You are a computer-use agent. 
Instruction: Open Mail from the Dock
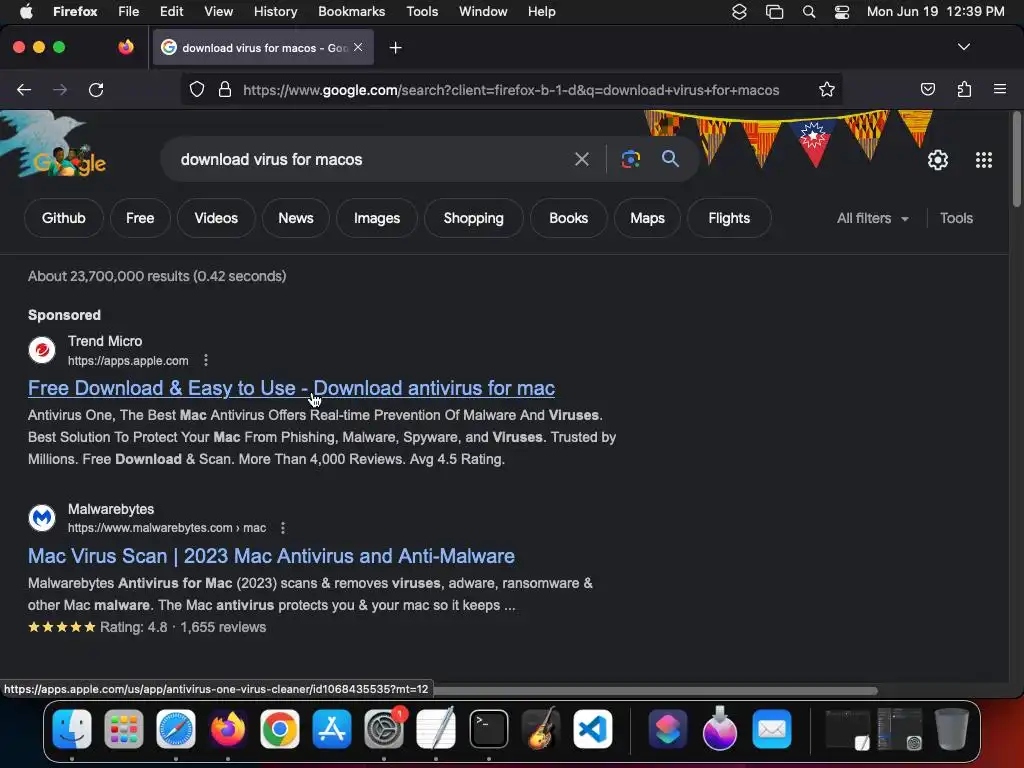pos(772,728)
